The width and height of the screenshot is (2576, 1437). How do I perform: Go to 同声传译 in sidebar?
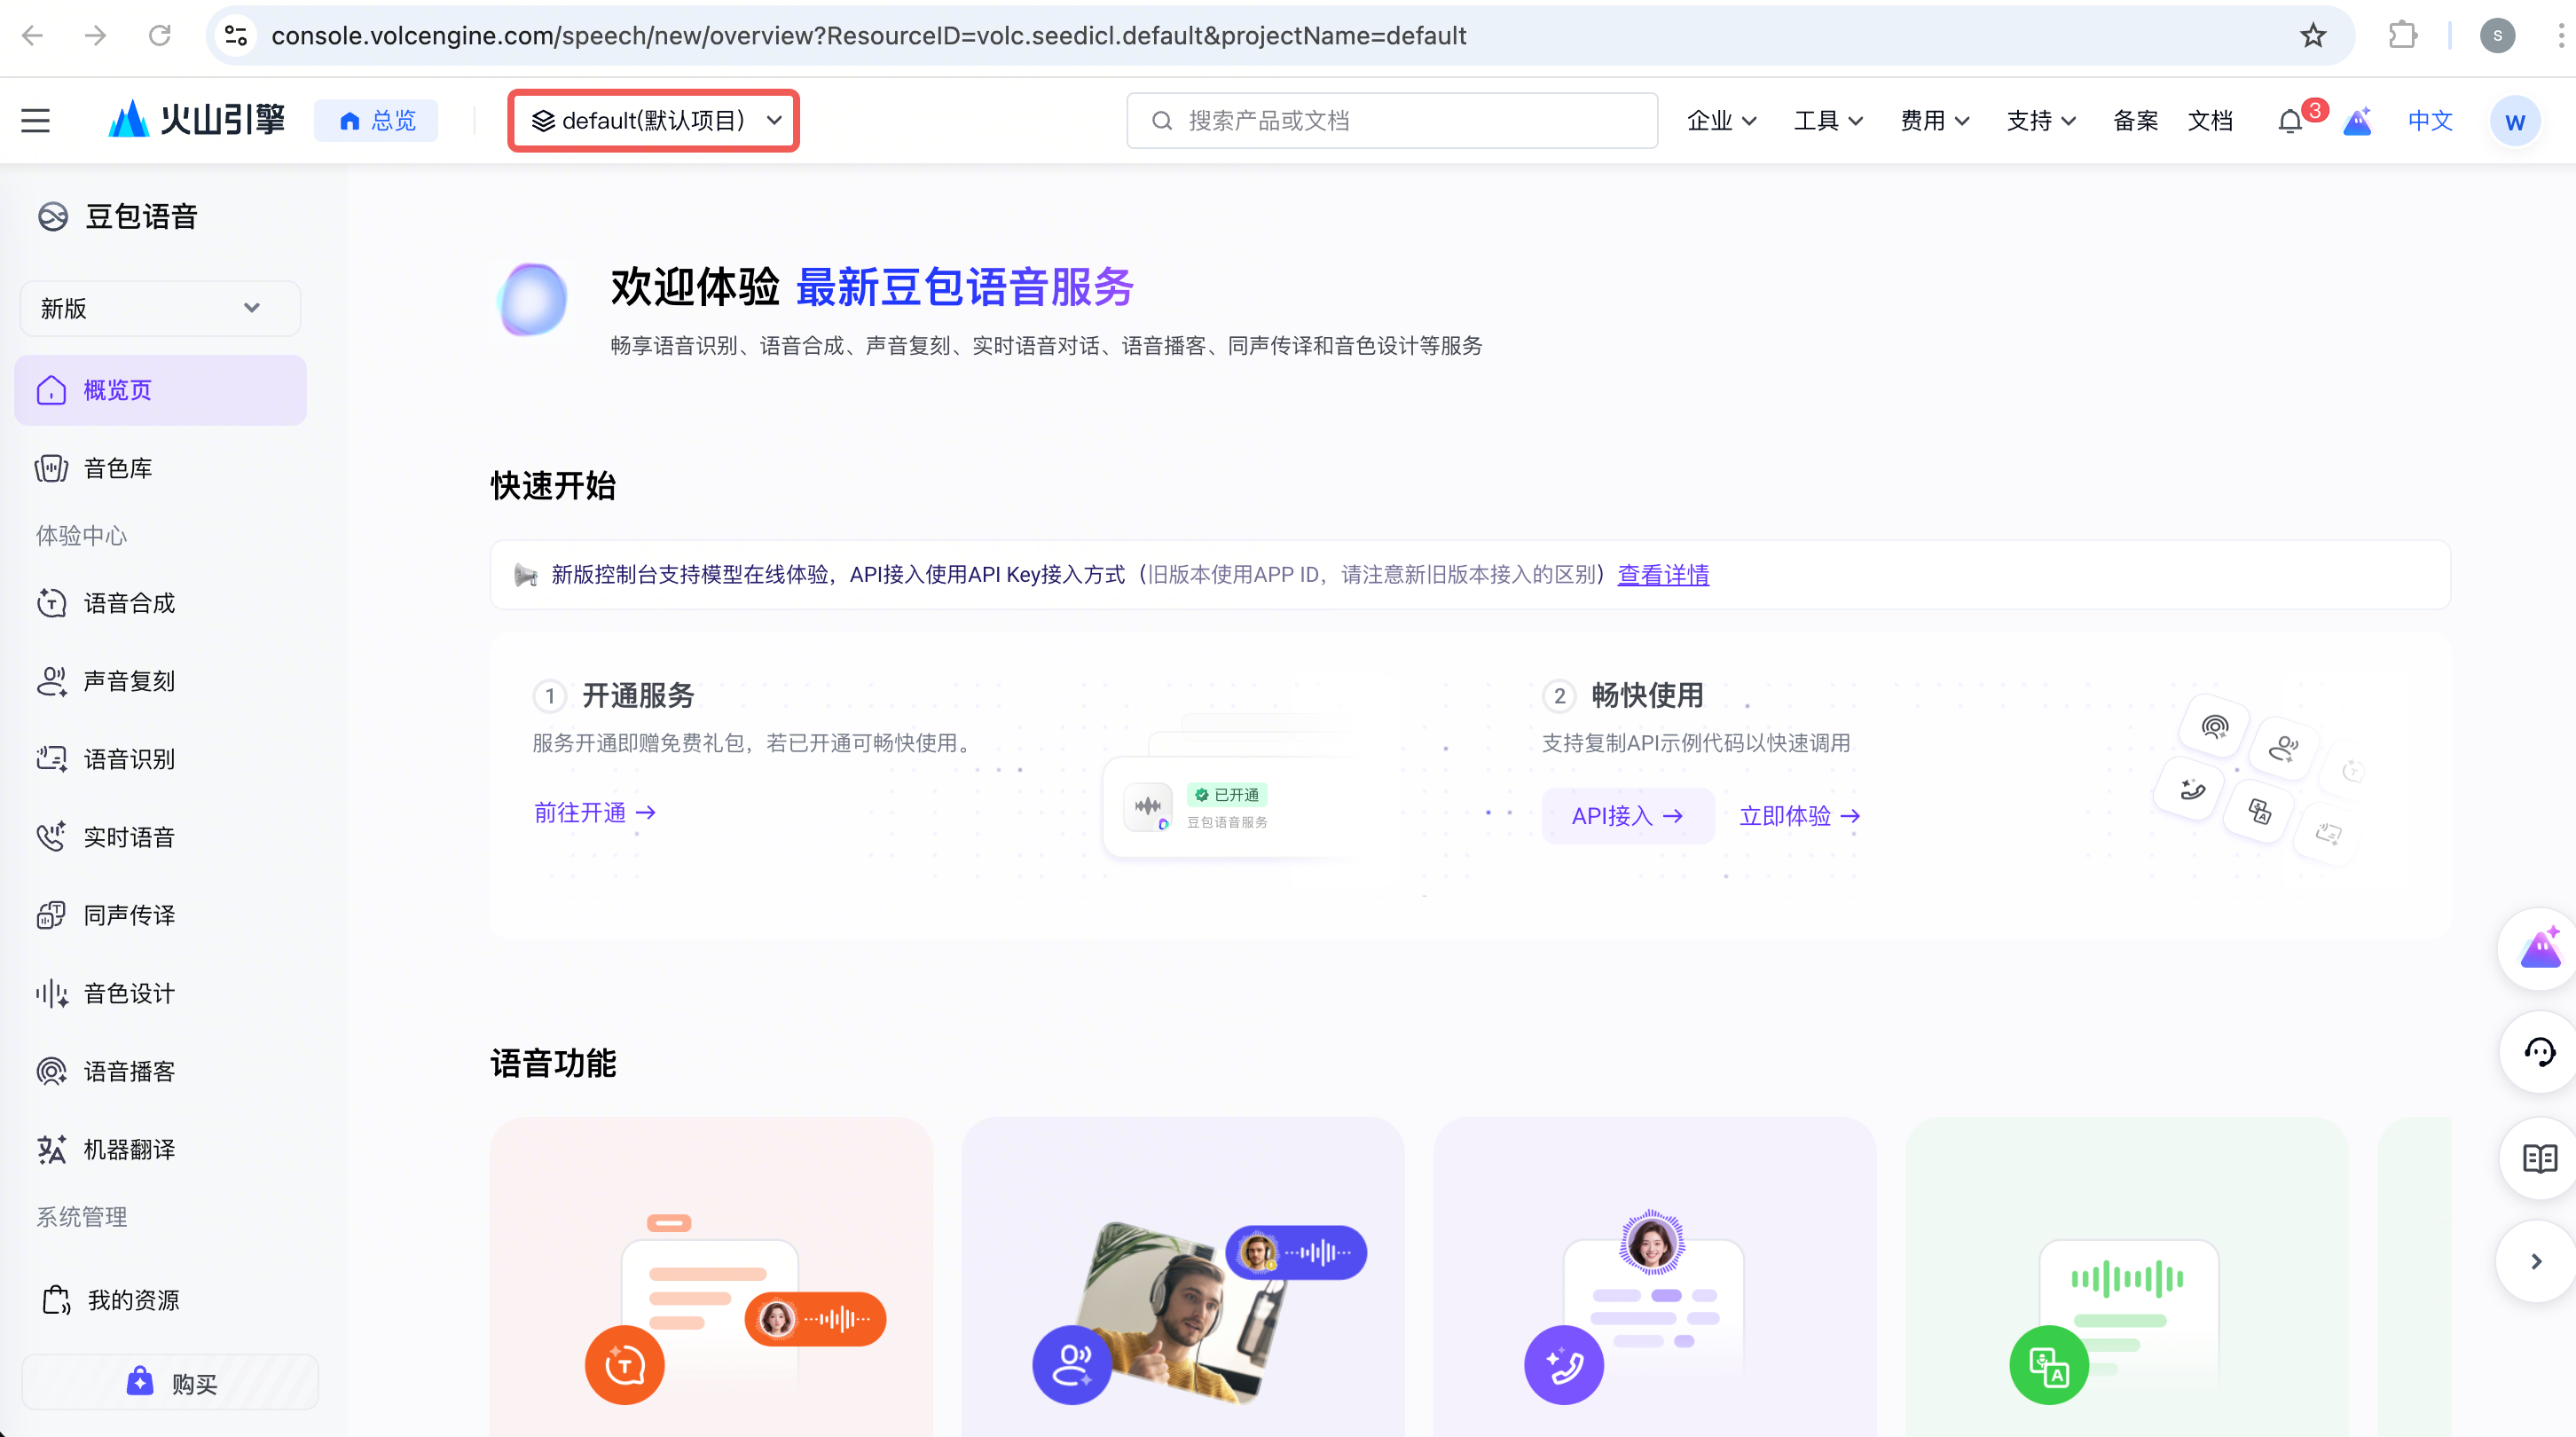click(161, 915)
